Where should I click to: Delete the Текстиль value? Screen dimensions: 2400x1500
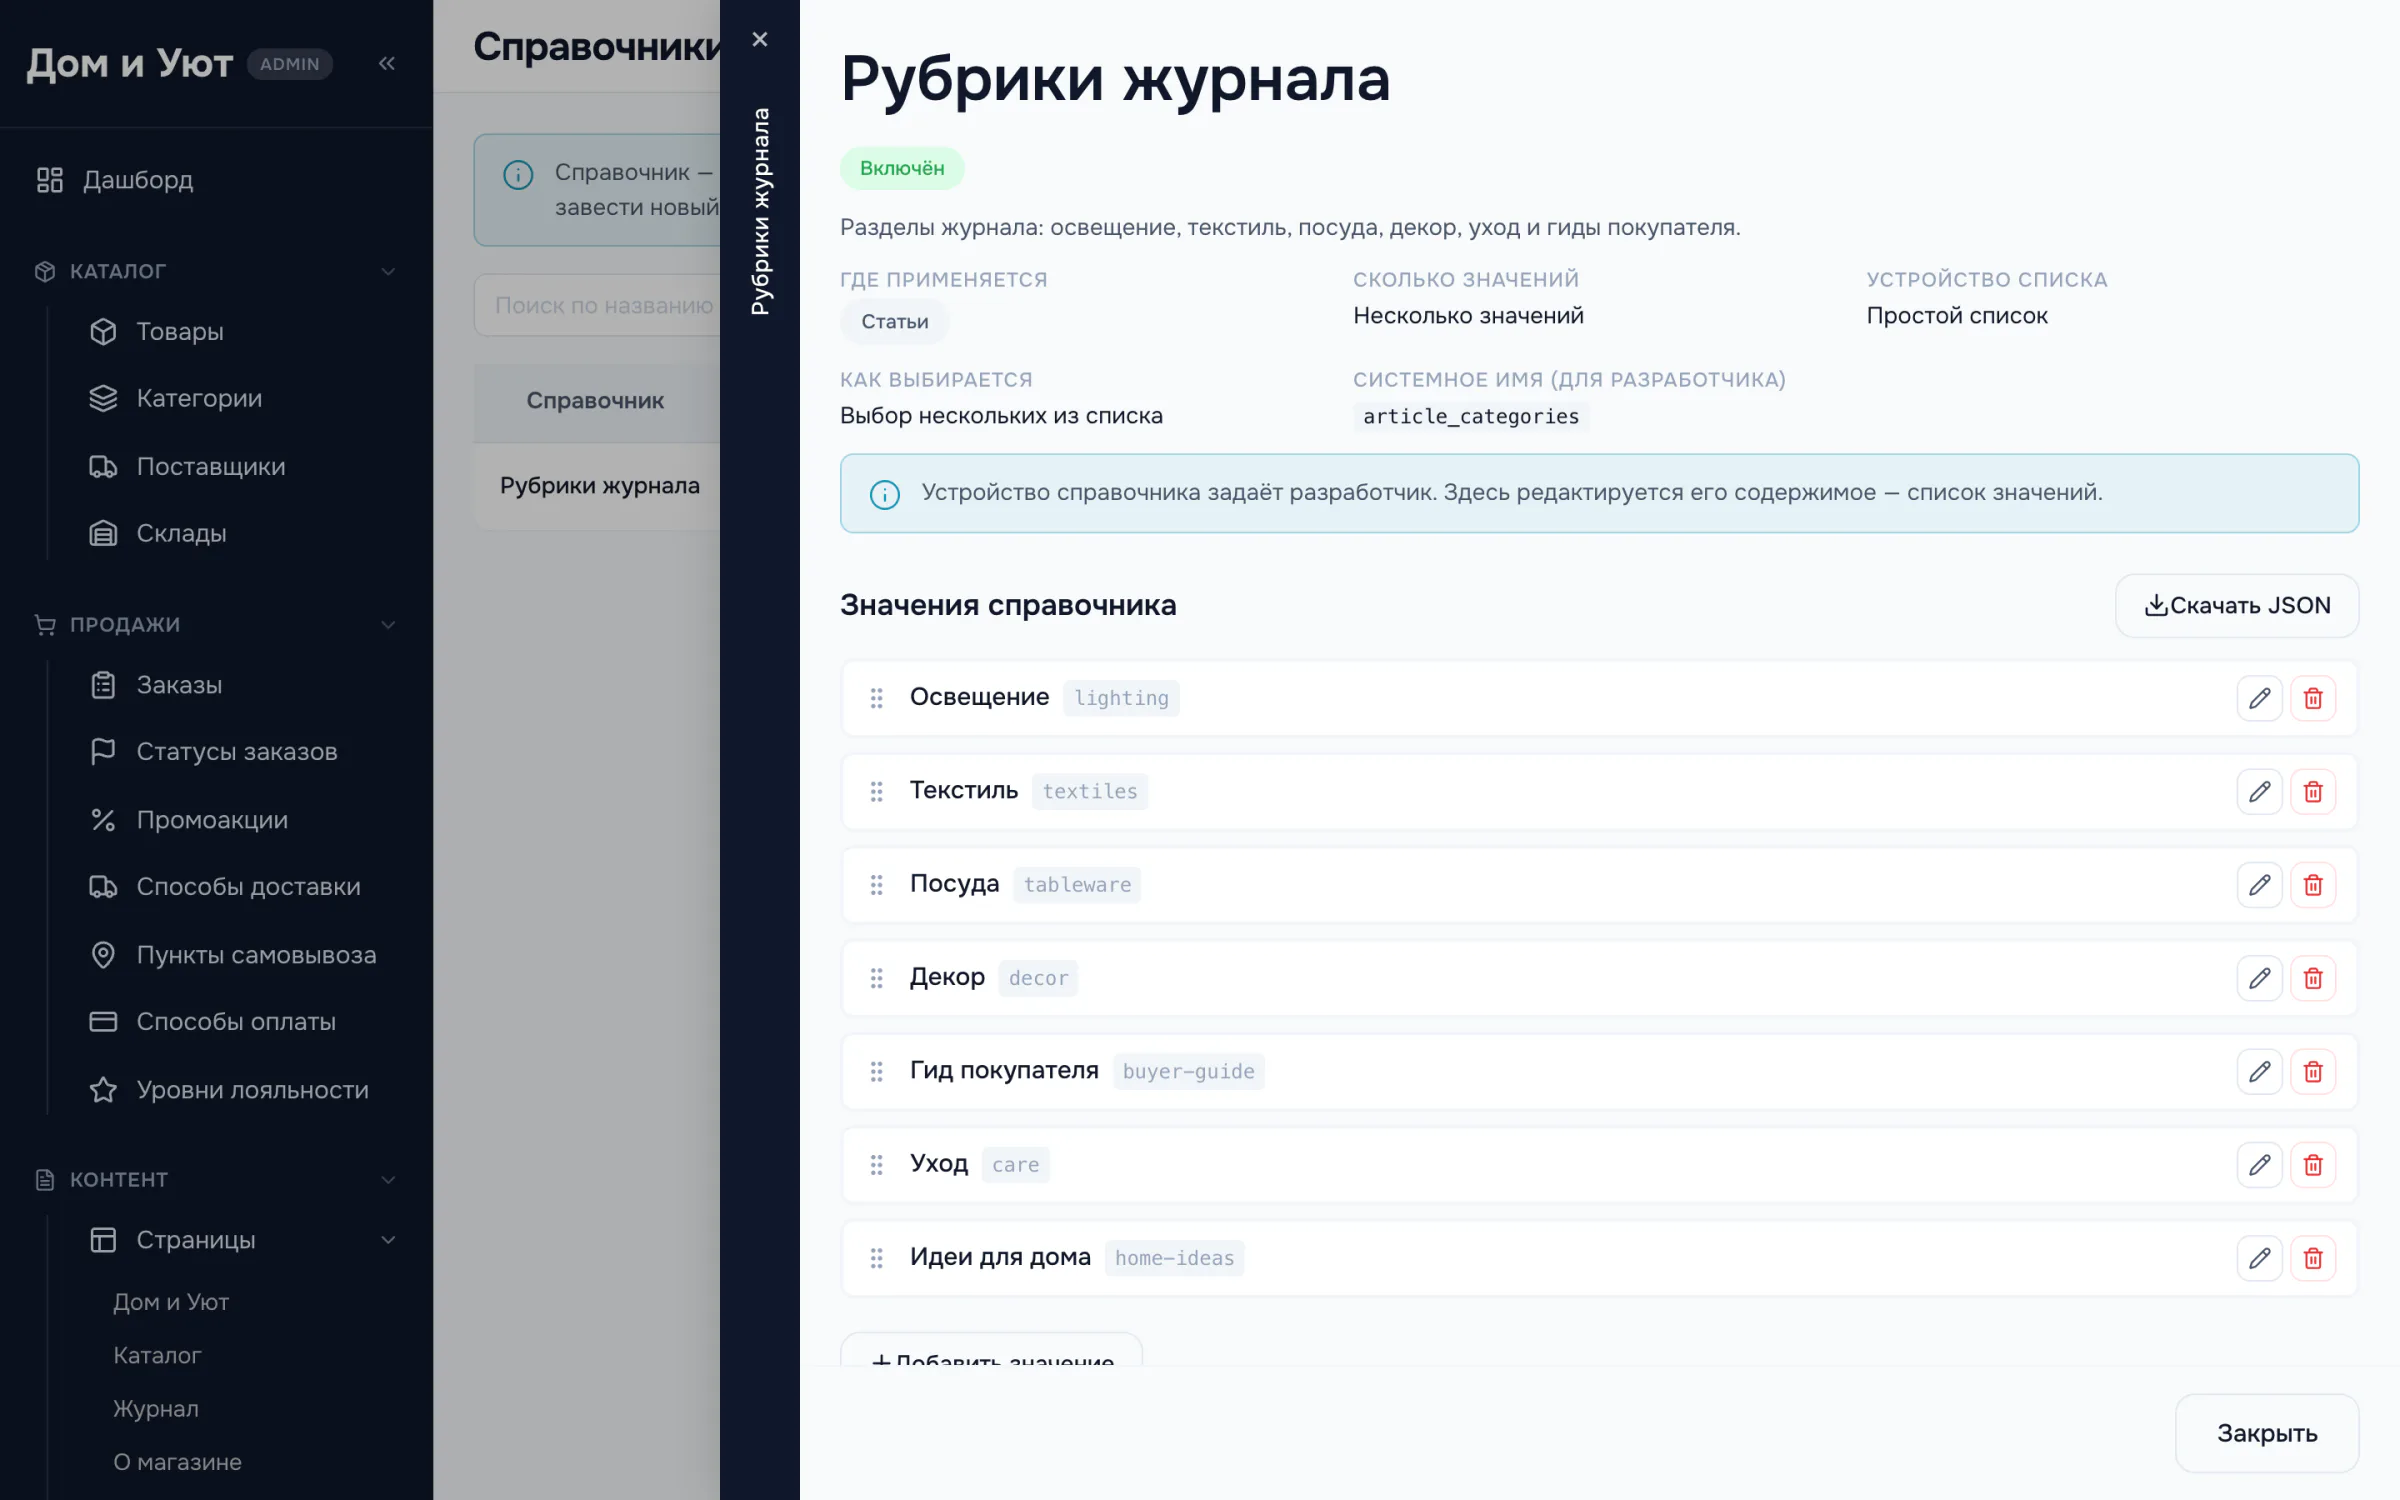(x=2313, y=792)
